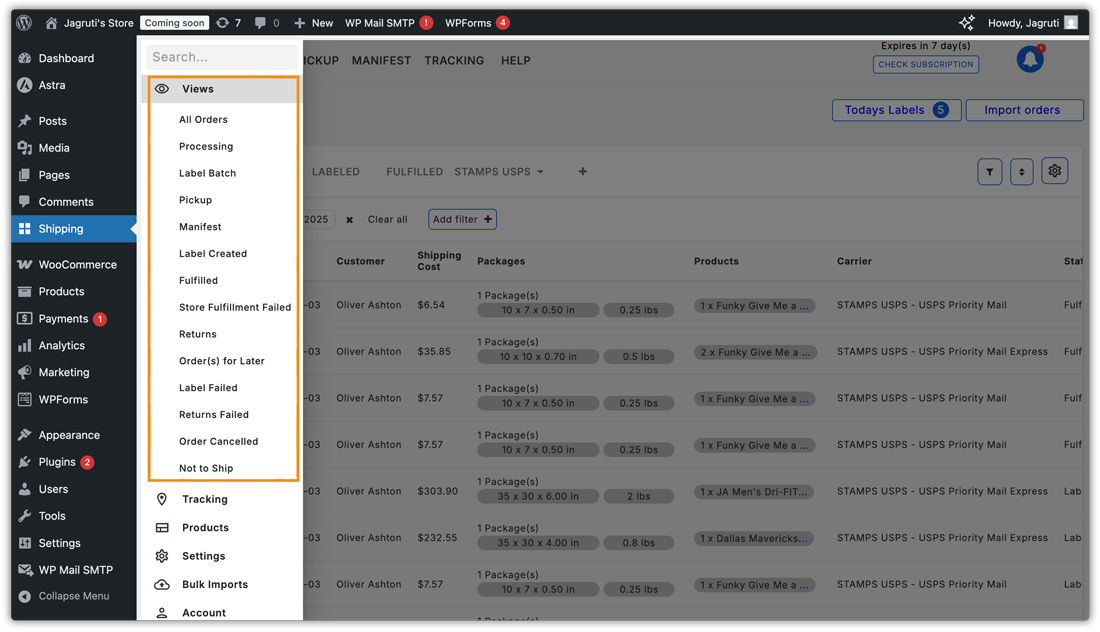Click the Marketing megaphone icon
The height and width of the screenshot is (632, 1100).
(25, 372)
